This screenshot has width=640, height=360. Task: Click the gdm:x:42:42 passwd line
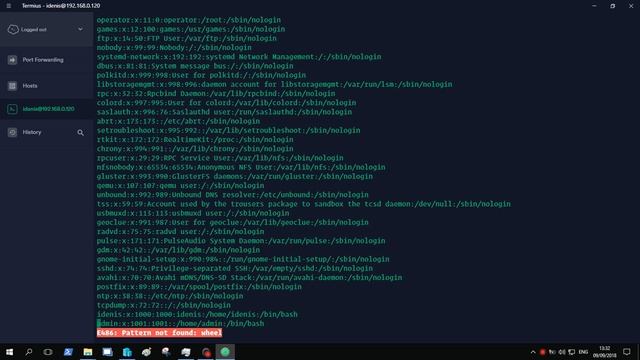[178, 250]
